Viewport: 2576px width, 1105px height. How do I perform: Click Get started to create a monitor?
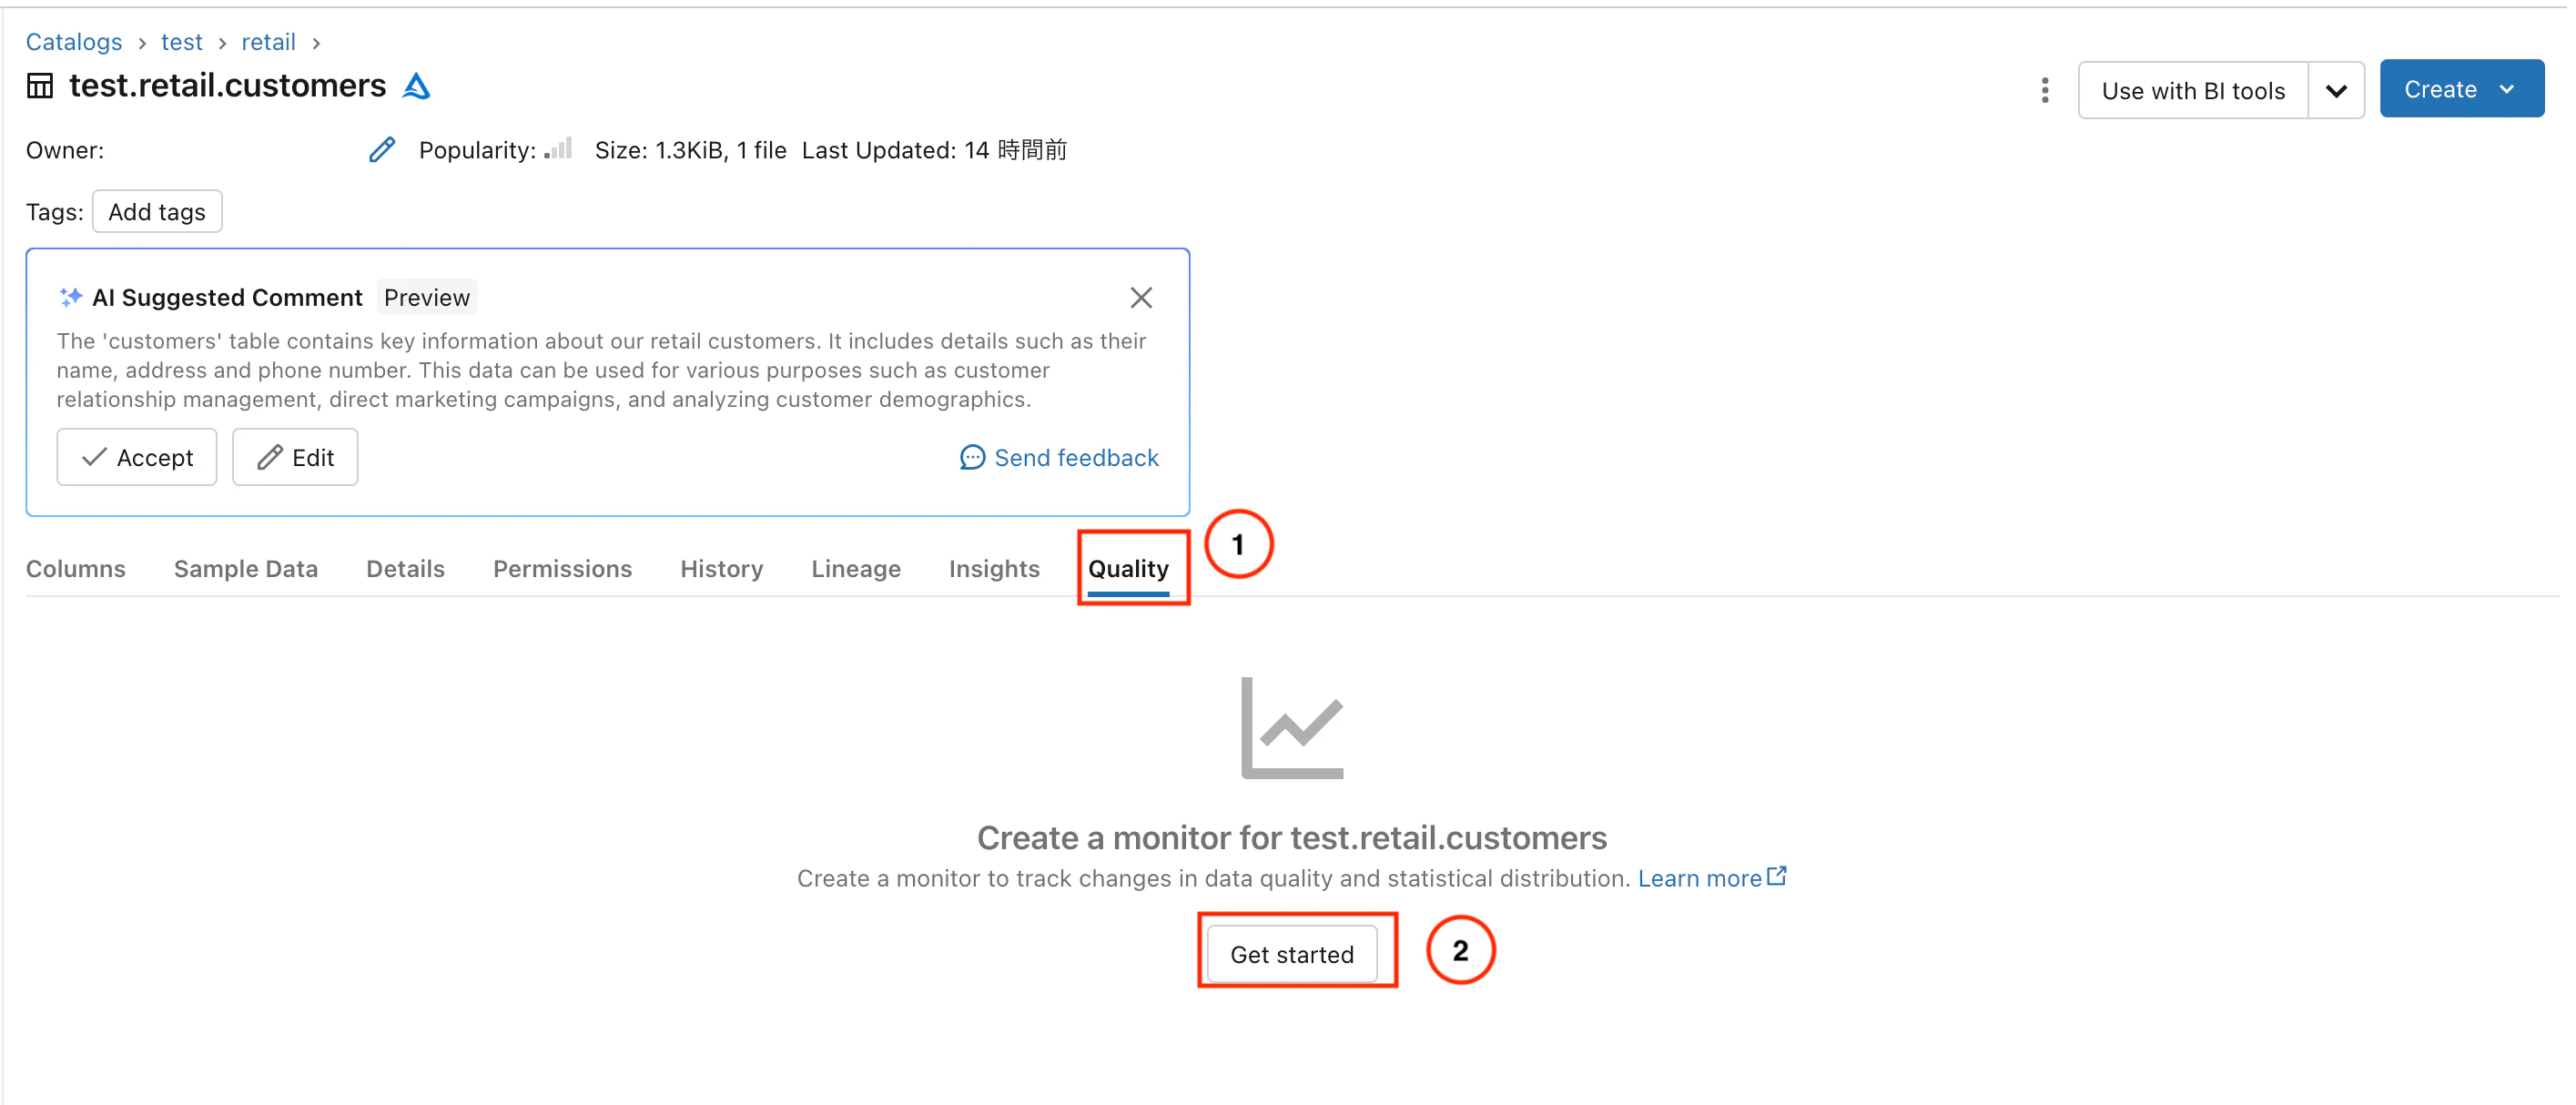point(1291,953)
